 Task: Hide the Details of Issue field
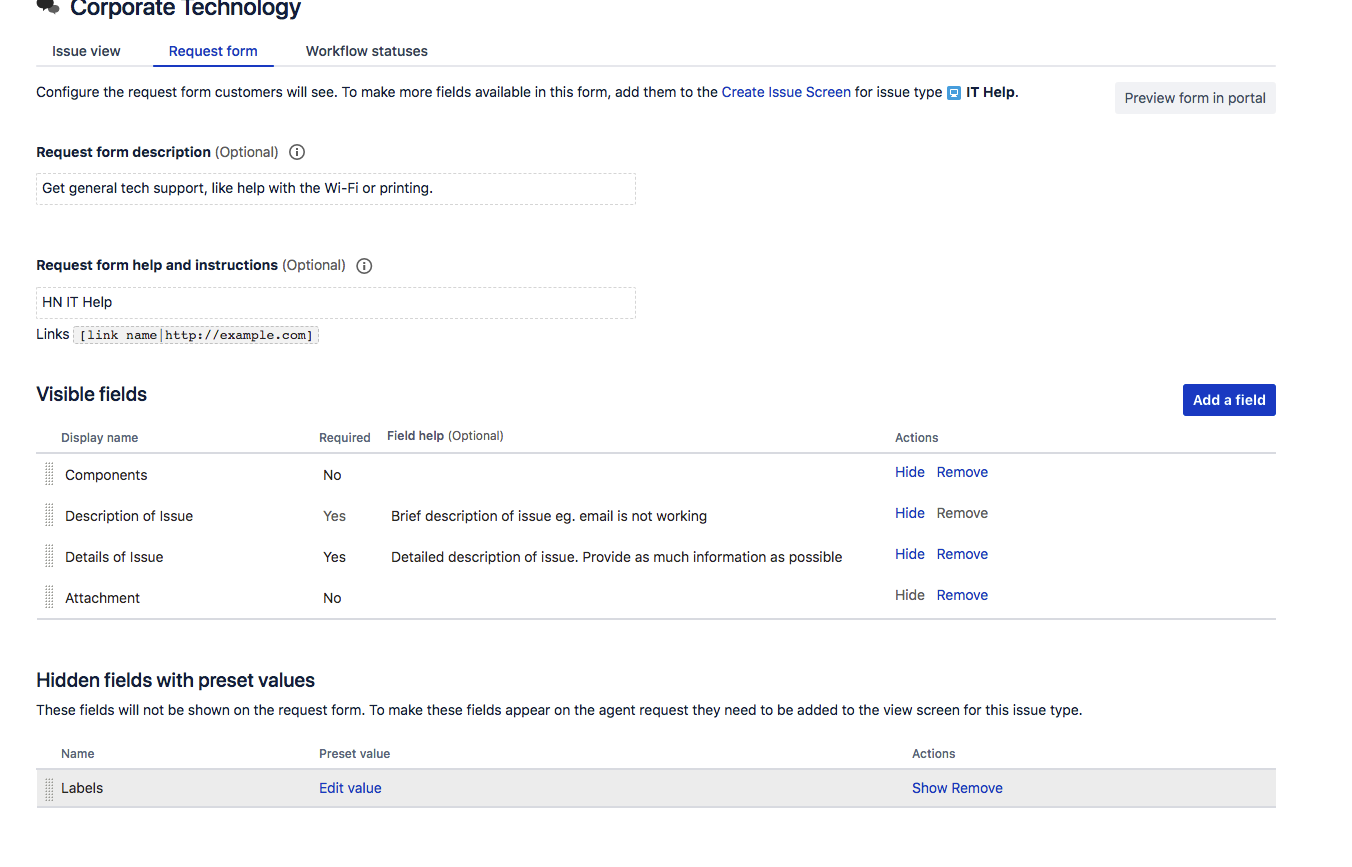pos(909,553)
